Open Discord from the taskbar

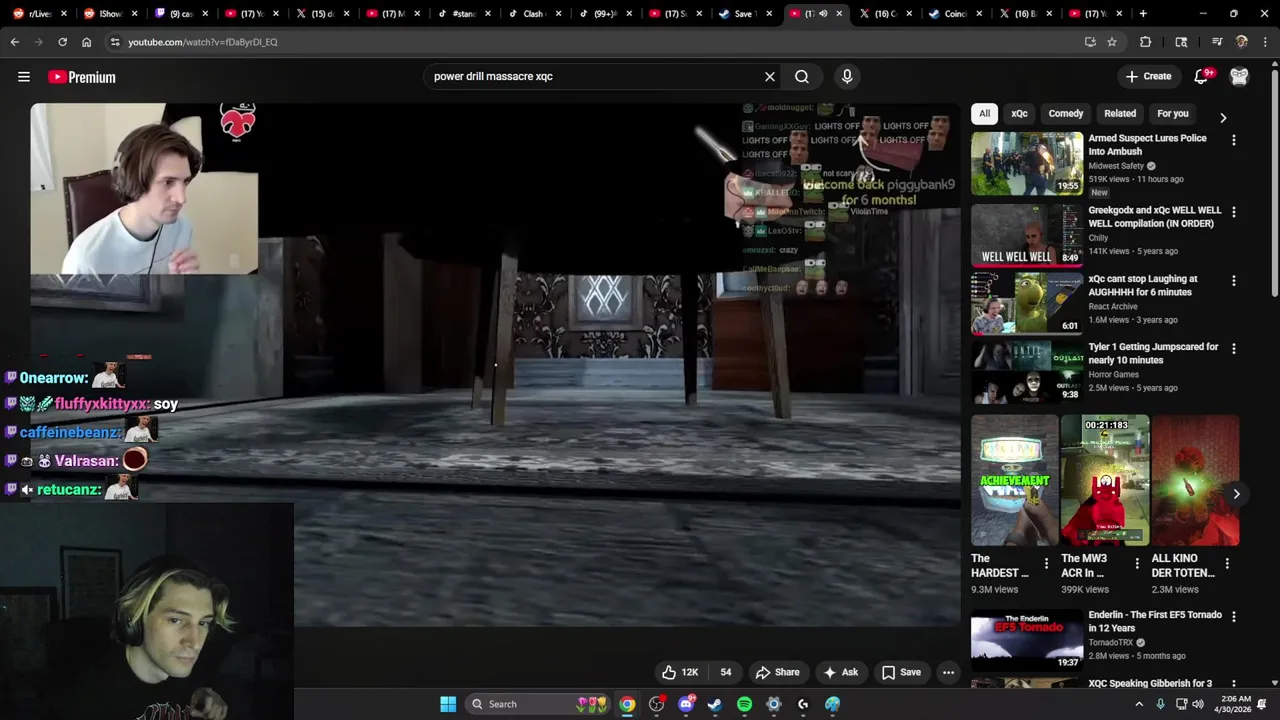click(x=686, y=704)
